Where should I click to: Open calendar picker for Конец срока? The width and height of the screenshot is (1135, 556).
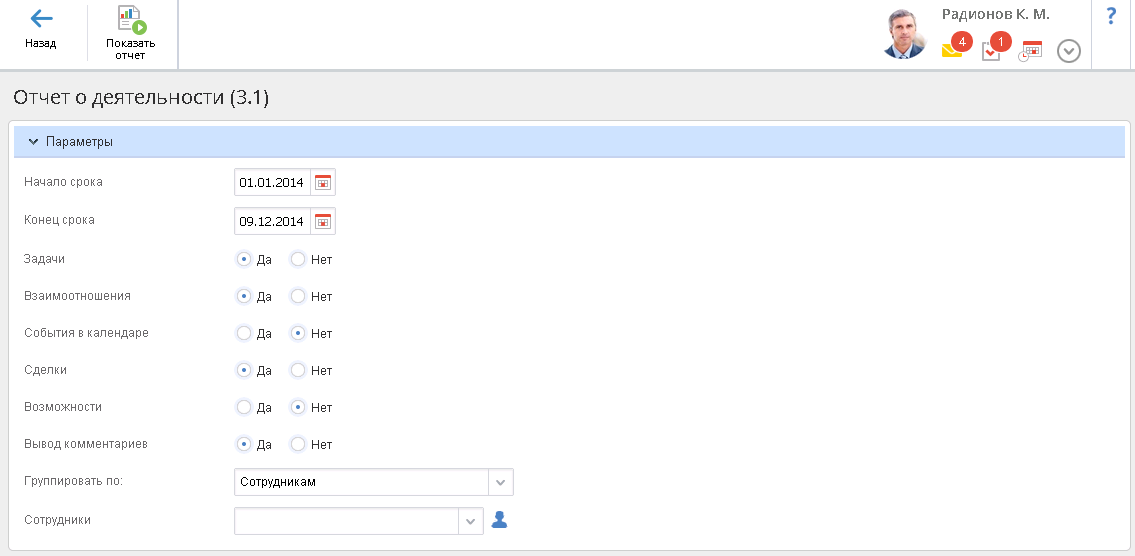tap(323, 221)
